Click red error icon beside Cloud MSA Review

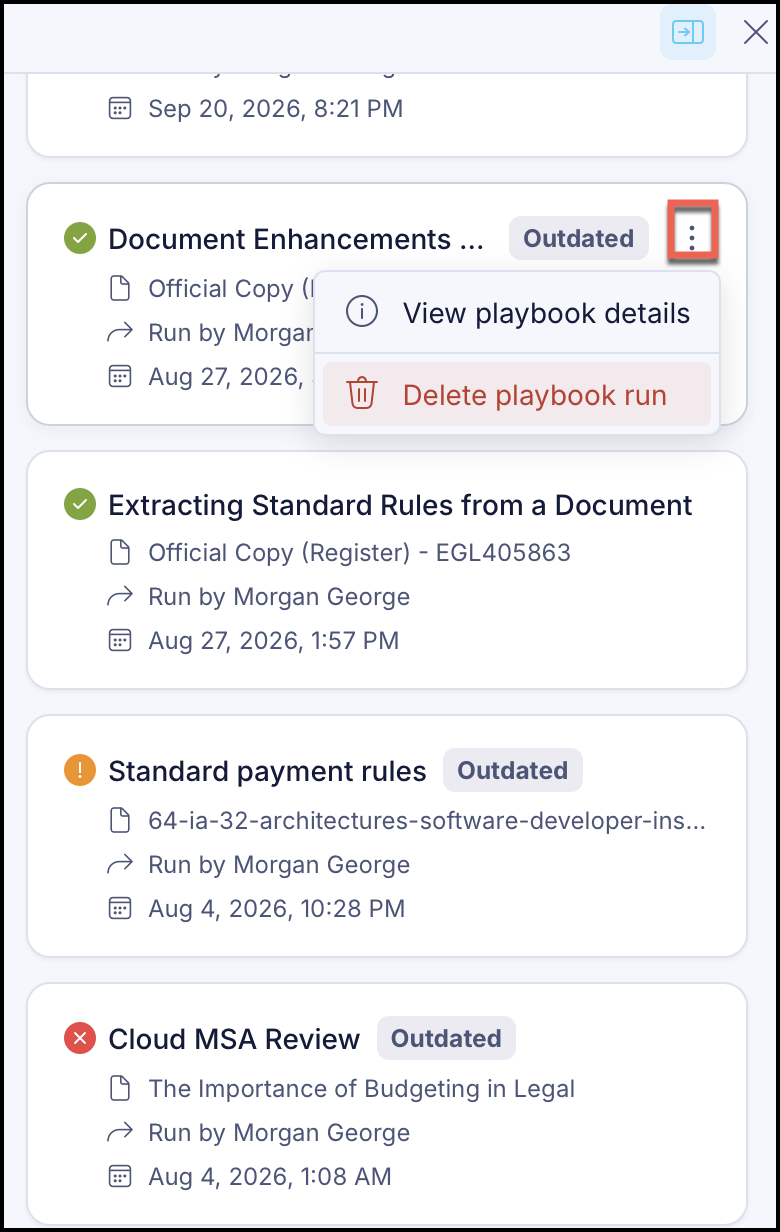(79, 1038)
